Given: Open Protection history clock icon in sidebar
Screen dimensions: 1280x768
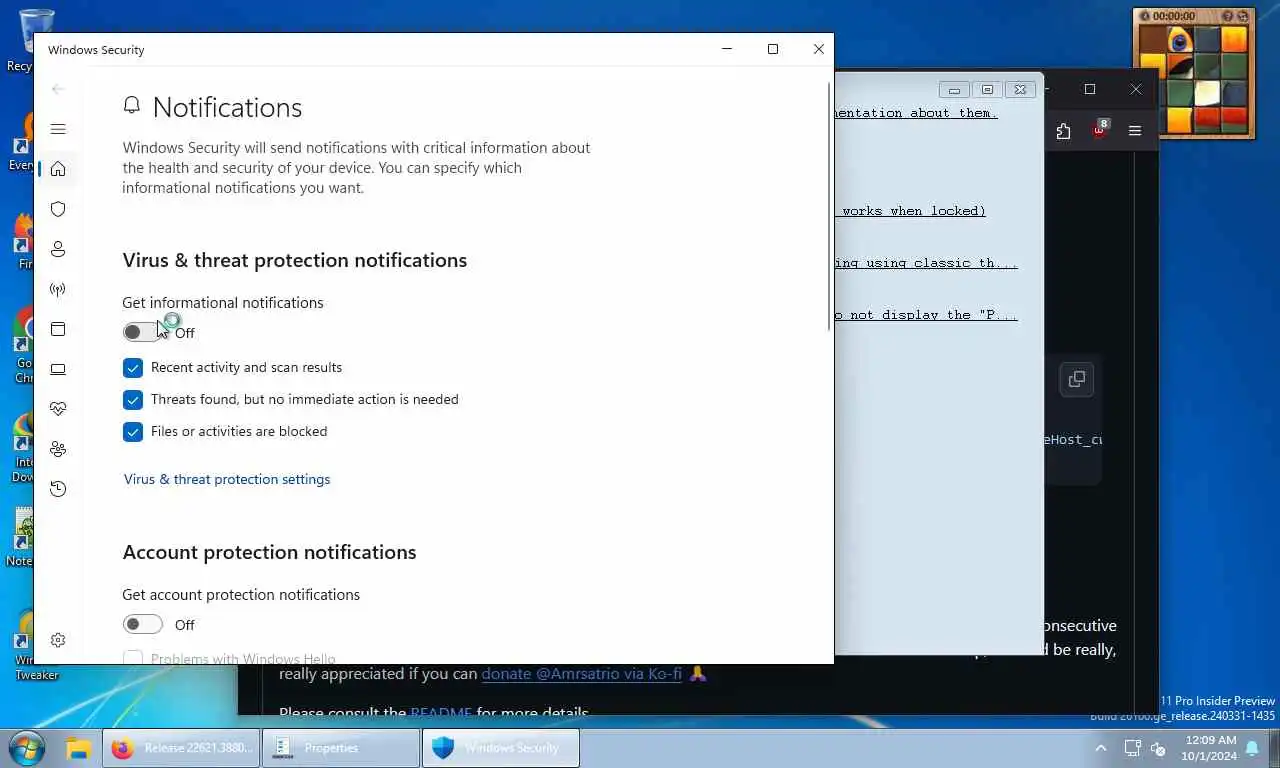Looking at the screenshot, I should pos(58,489).
